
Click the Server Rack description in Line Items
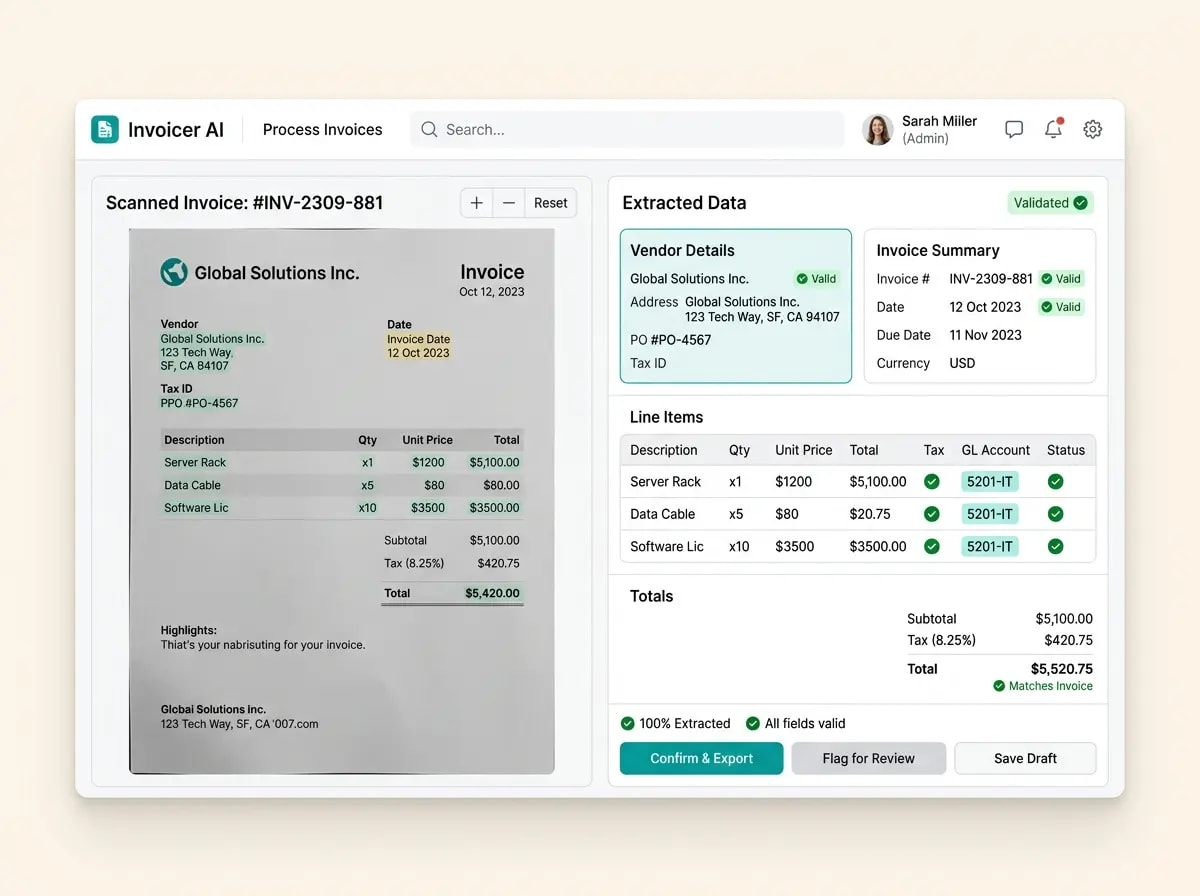point(666,482)
